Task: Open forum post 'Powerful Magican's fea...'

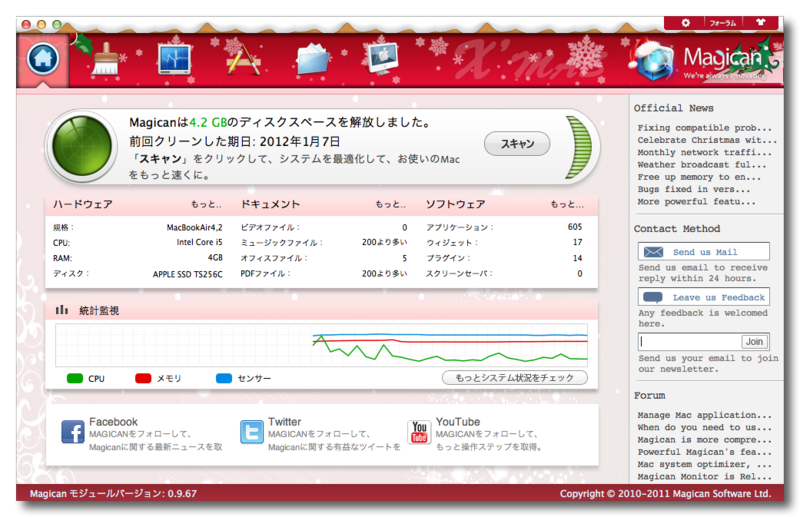Action: [x=705, y=452]
